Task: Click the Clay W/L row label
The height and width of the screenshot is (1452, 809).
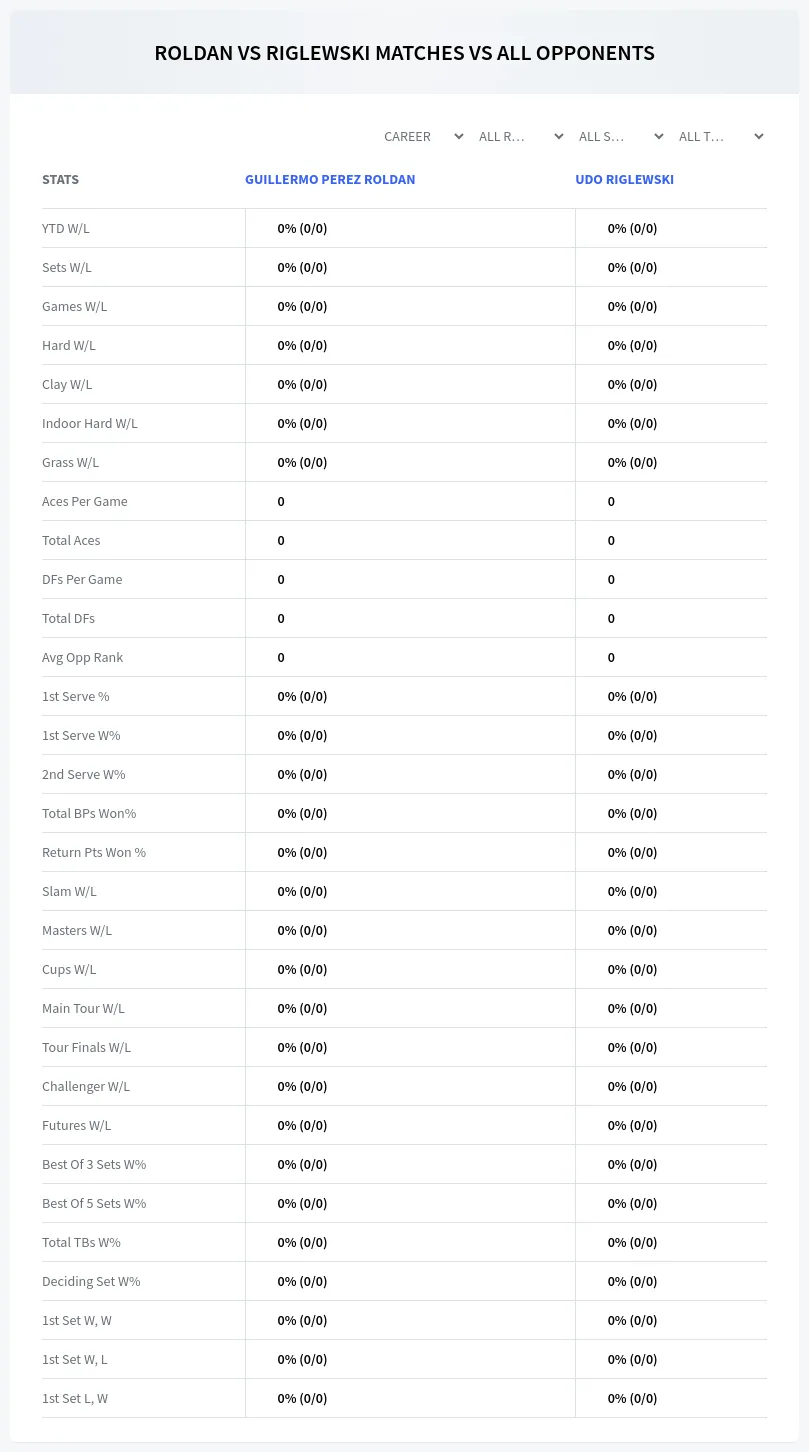Action: [67, 384]
